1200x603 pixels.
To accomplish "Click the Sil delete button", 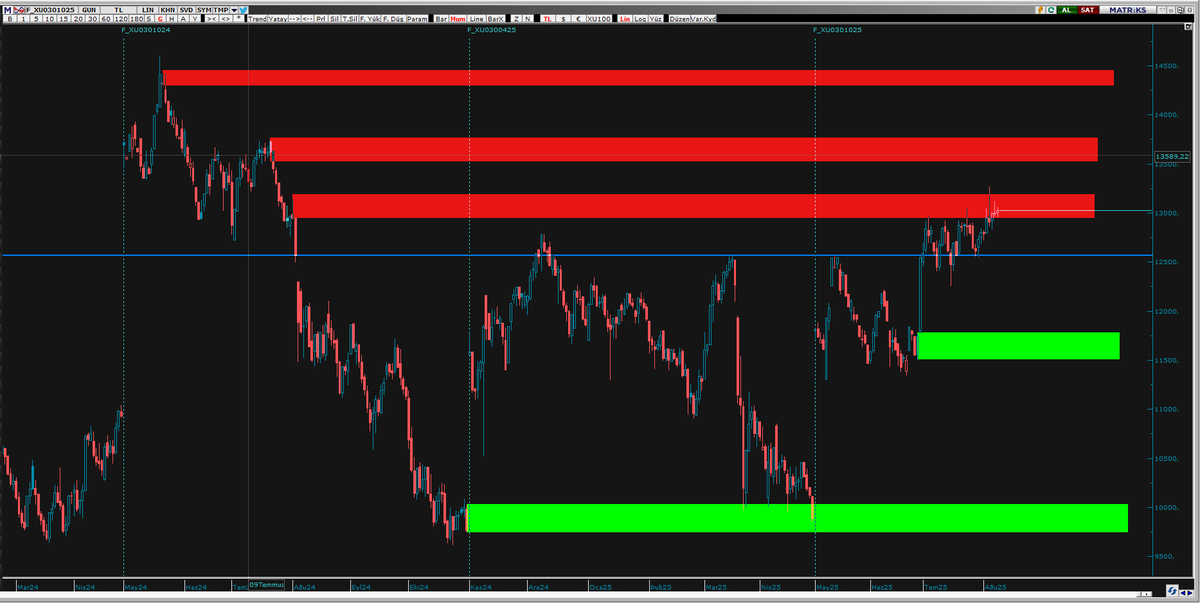I will tap(334, 19).
